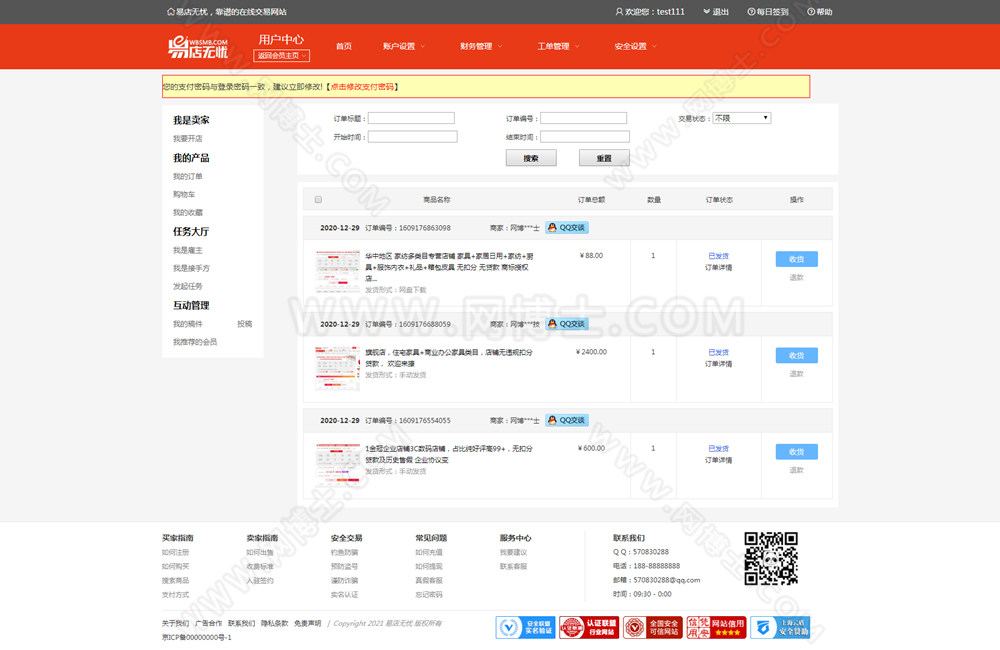Image resolution: width=1000 pixels, height=650 pixels.
Task: Toggle the select-all orders checkbox
Action: 318,200
